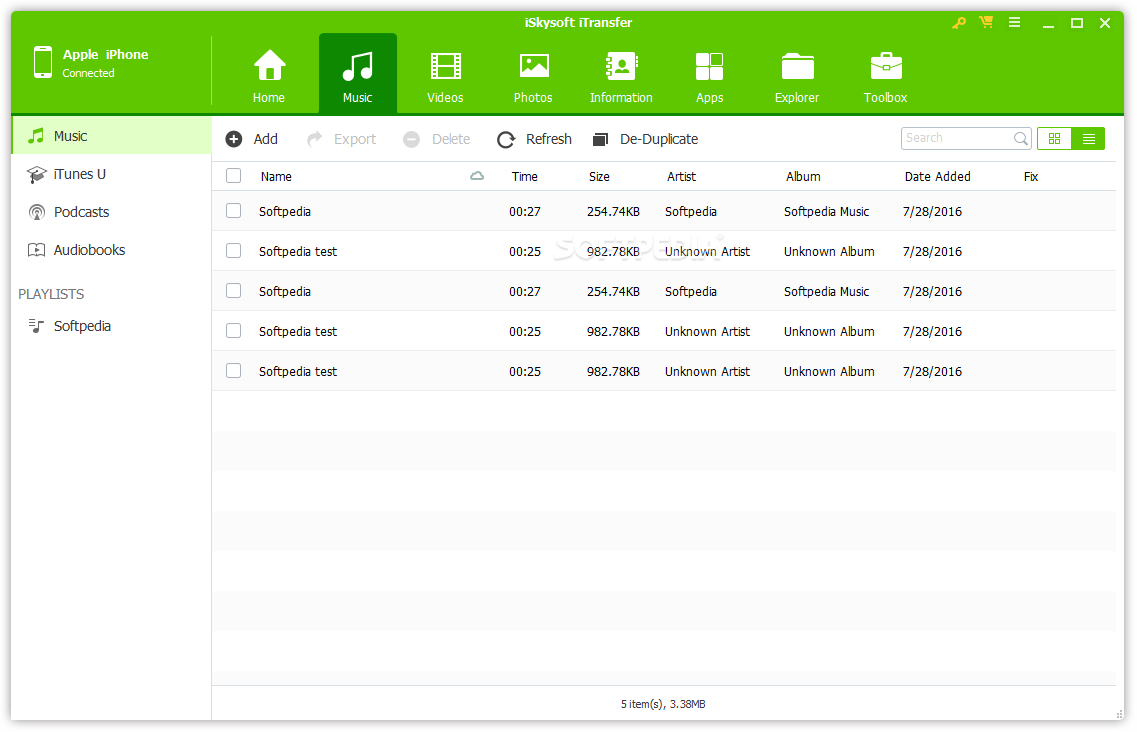Sort by the Album column
Viewport: 1137px width, 732px height.
click(803, 176)
